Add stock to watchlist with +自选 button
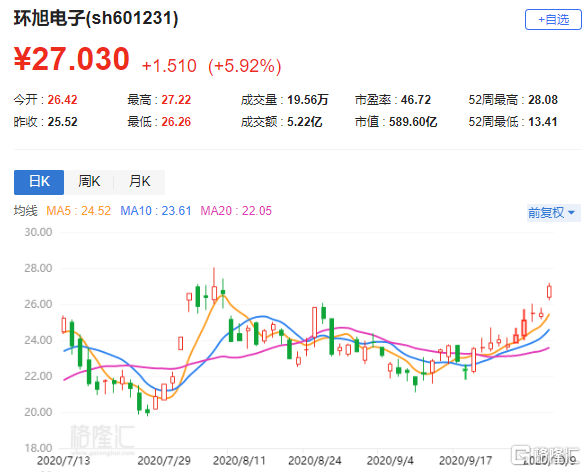Screen dimensions: 586x472 click(553, 19)
